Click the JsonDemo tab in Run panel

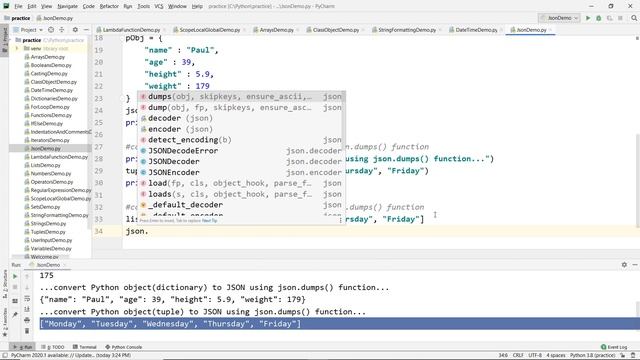tap(48, 265)
